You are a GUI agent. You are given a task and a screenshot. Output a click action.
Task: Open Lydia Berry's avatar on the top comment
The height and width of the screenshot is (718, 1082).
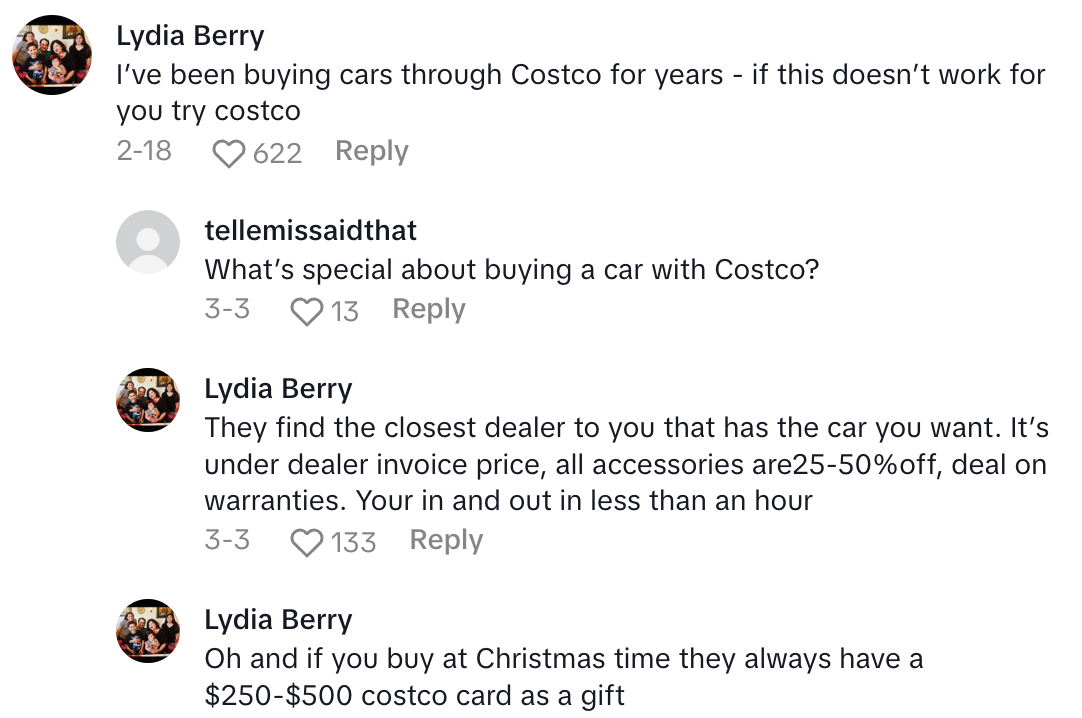point(52,55)
